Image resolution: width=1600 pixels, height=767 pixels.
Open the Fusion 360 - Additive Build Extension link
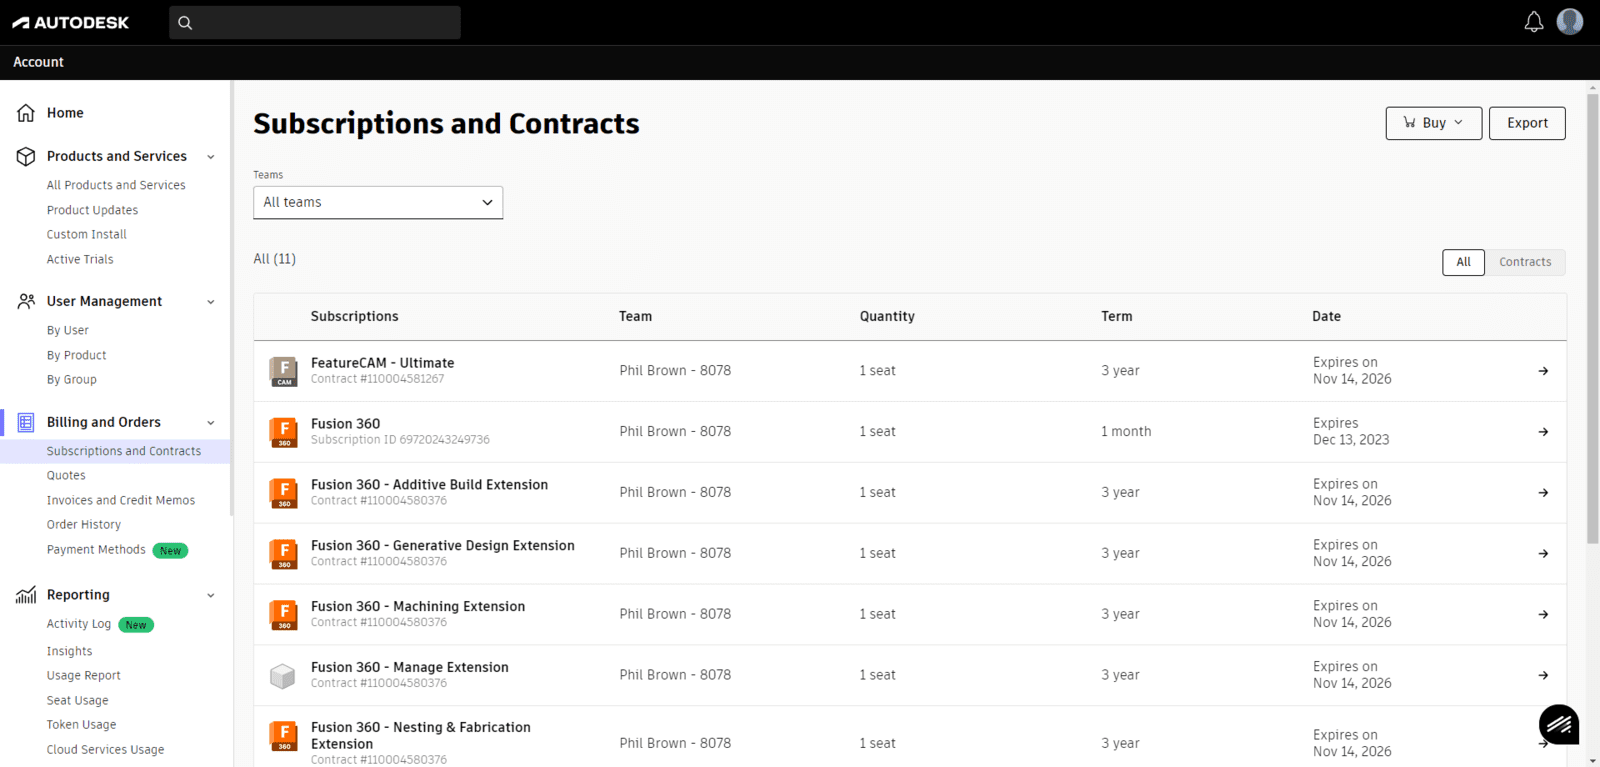[x=429, y=485]
